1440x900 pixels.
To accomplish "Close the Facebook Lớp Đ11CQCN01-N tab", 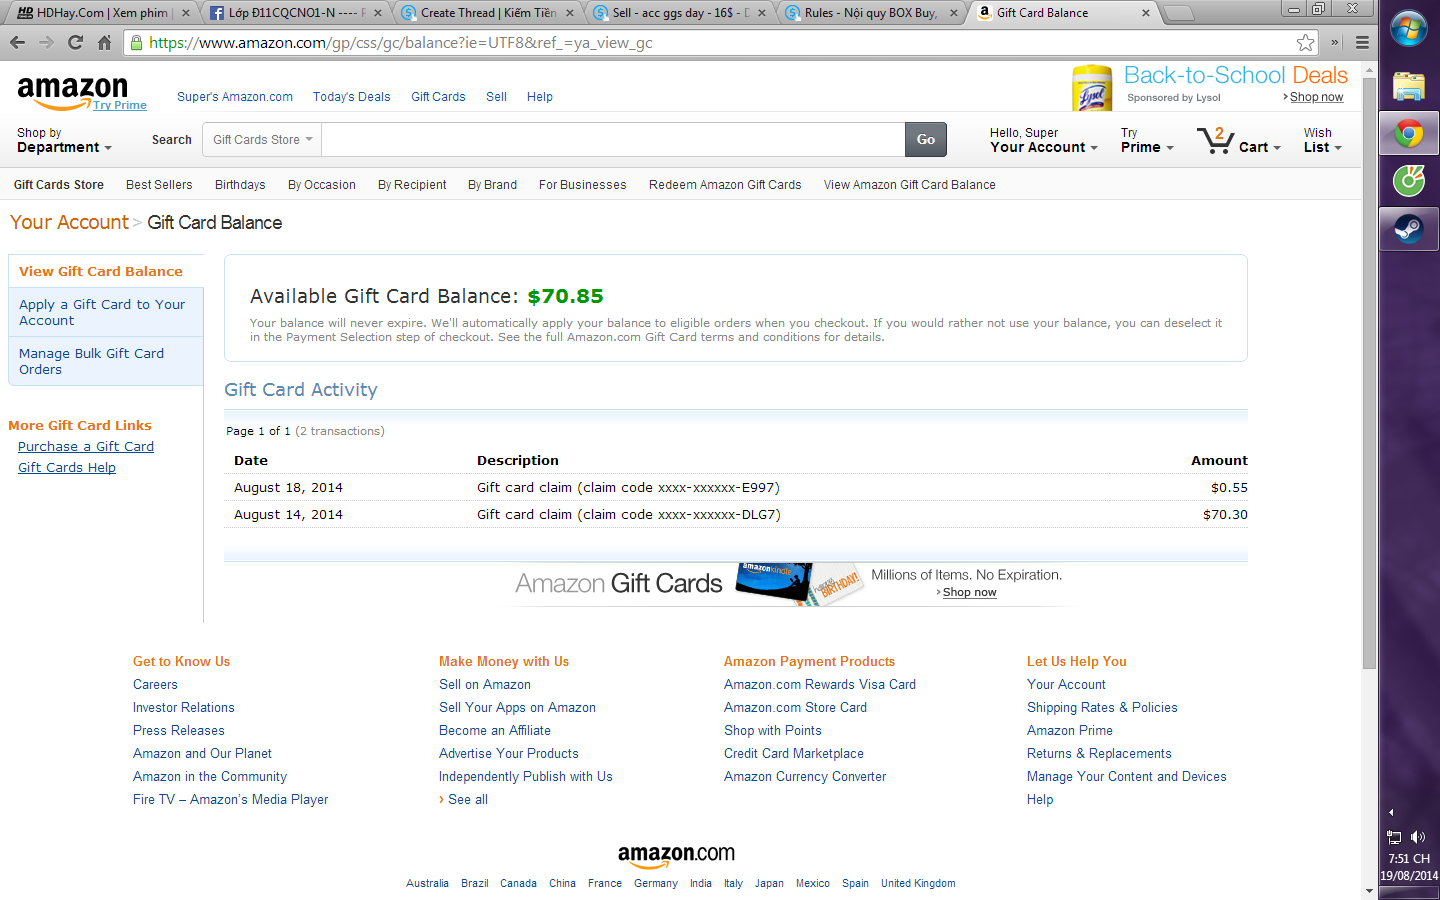I will (x=378, y=13).
